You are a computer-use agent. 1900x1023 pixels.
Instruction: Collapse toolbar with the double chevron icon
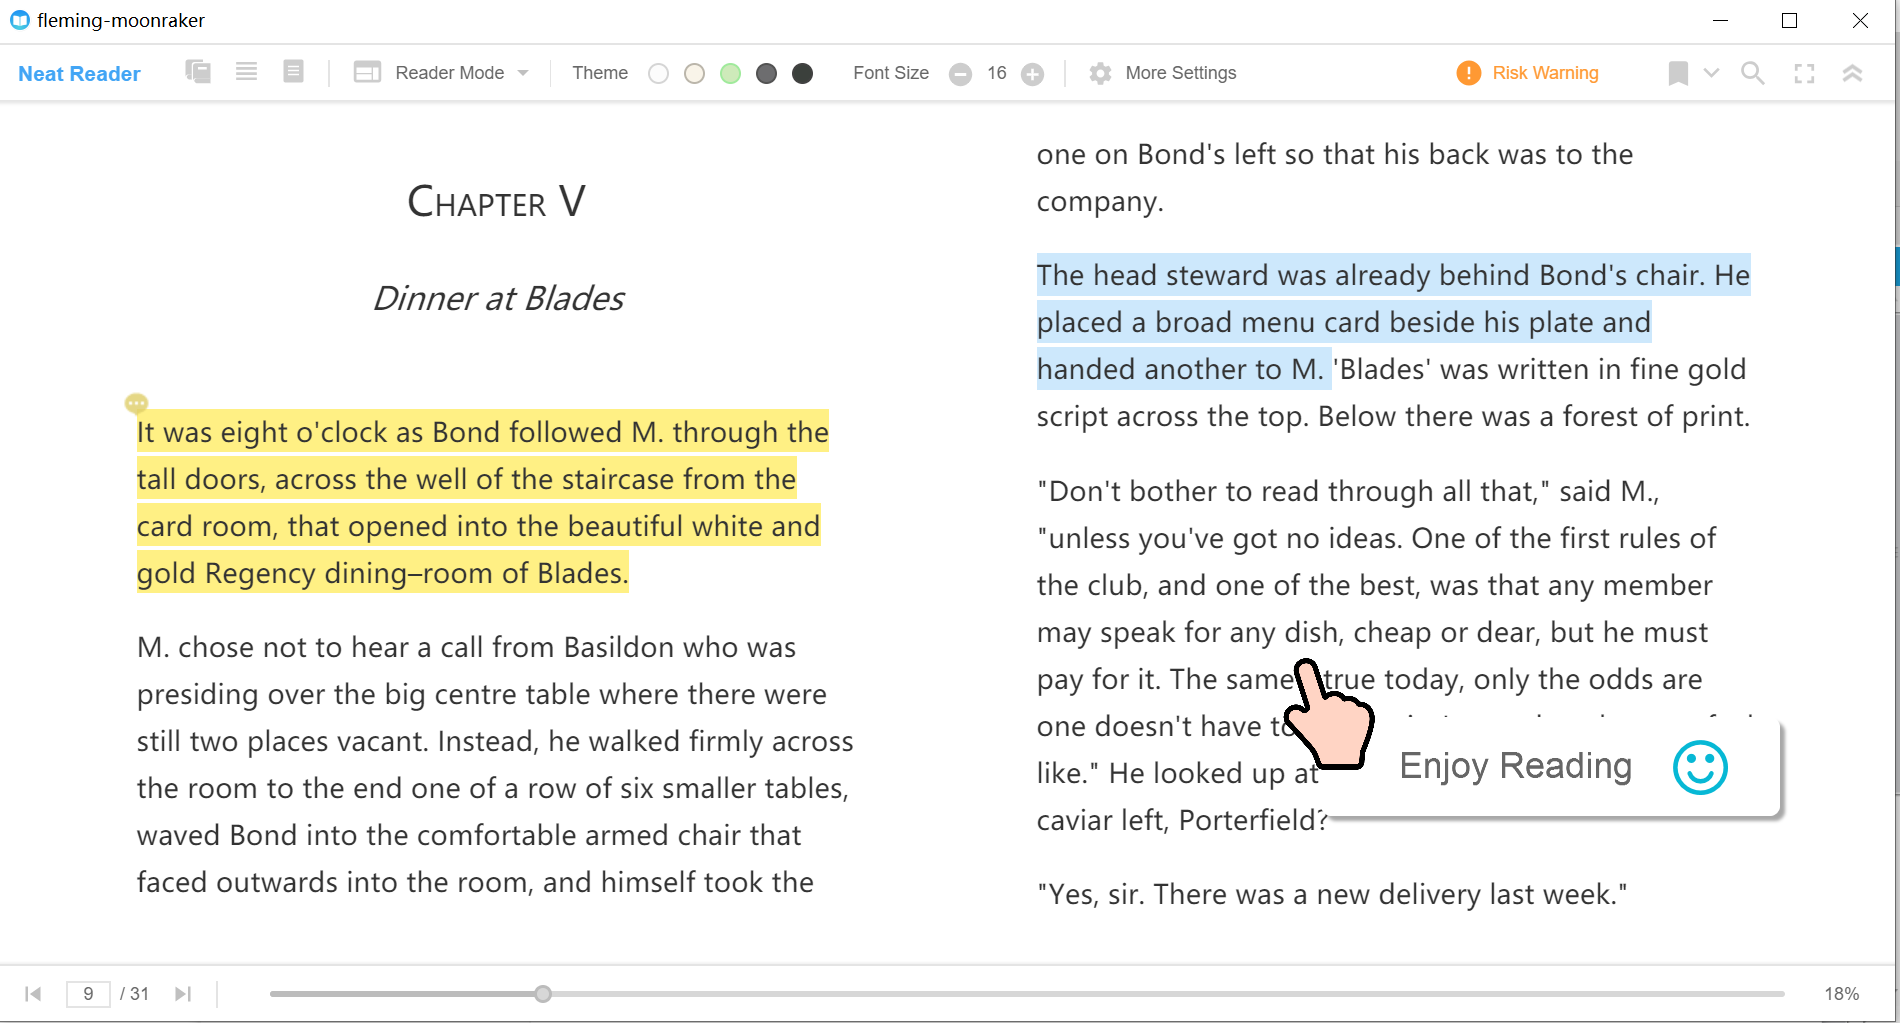1852,73
